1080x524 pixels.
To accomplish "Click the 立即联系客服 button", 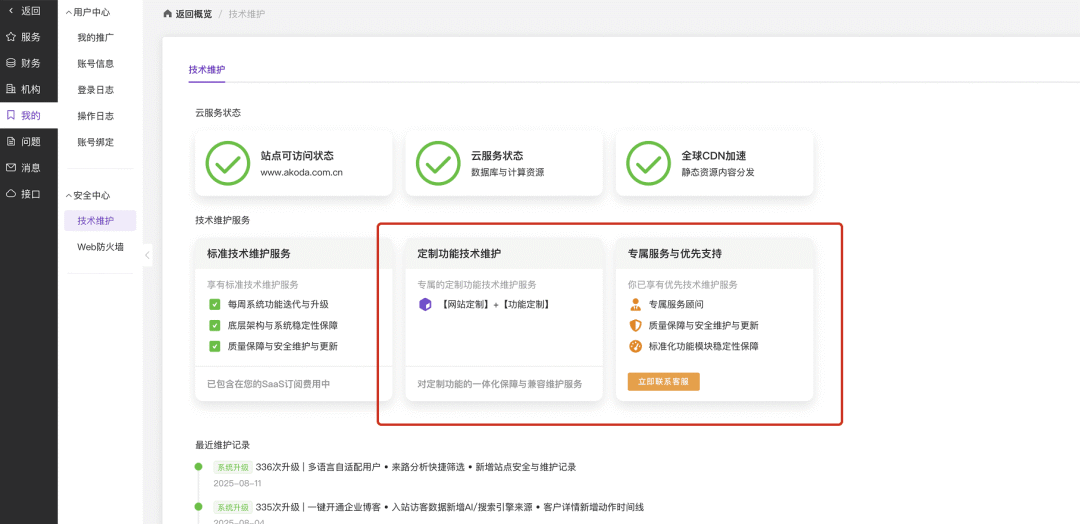I will (663, 381).
